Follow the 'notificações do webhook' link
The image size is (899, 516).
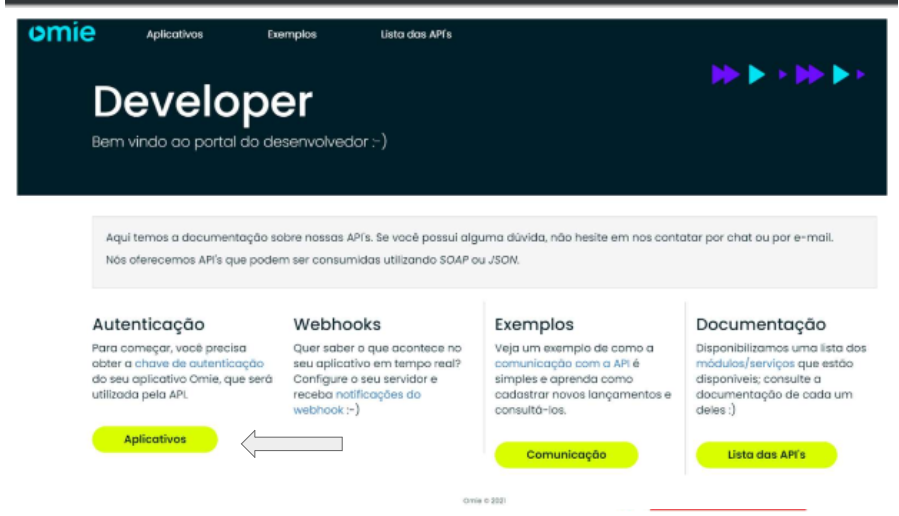[x=357, y=402]
